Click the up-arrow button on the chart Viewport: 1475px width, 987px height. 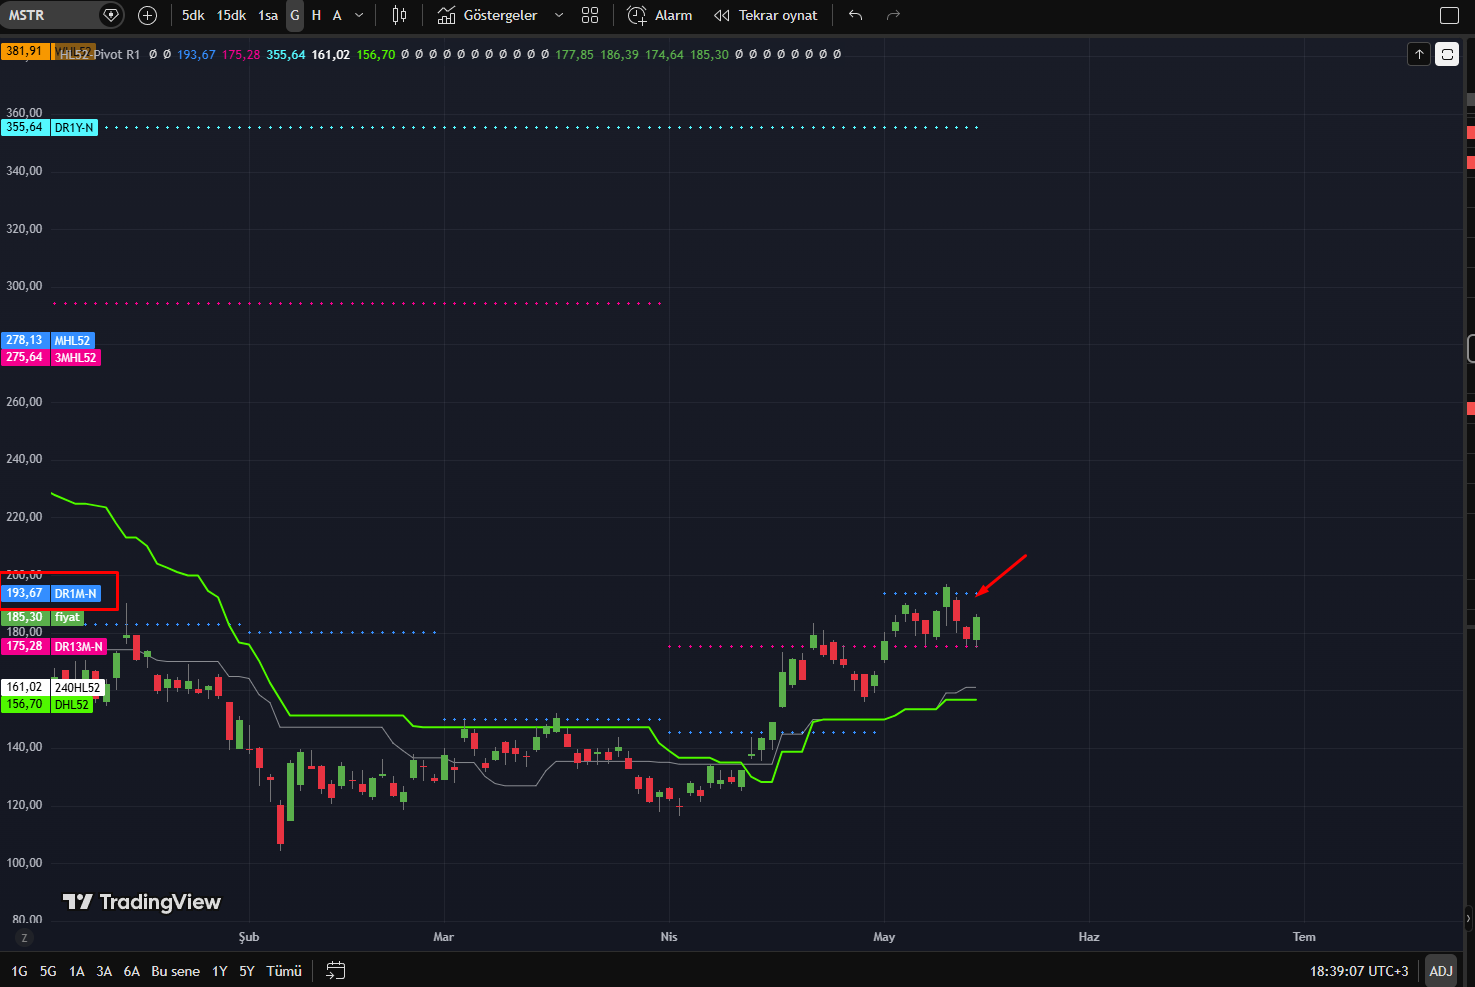pyautogui.click(x=1419, y=54)
